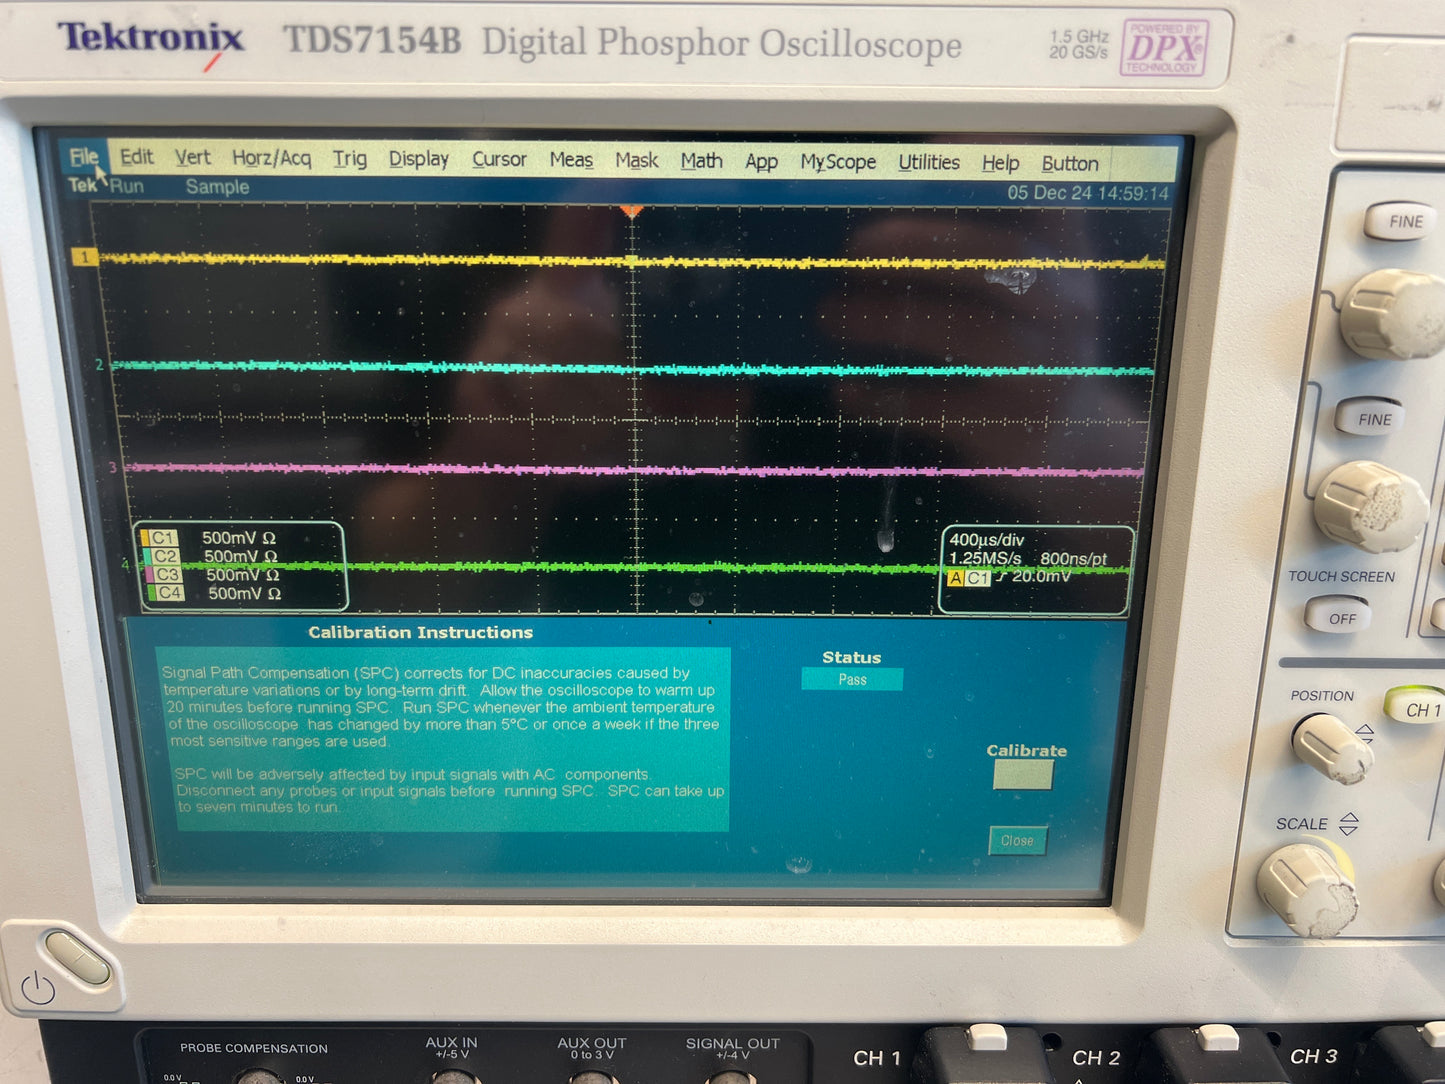Click the C1 500mV scale readout
Image resolution: width=1445 pixels, height=1084 pixels.
click(x=239, y=538)
